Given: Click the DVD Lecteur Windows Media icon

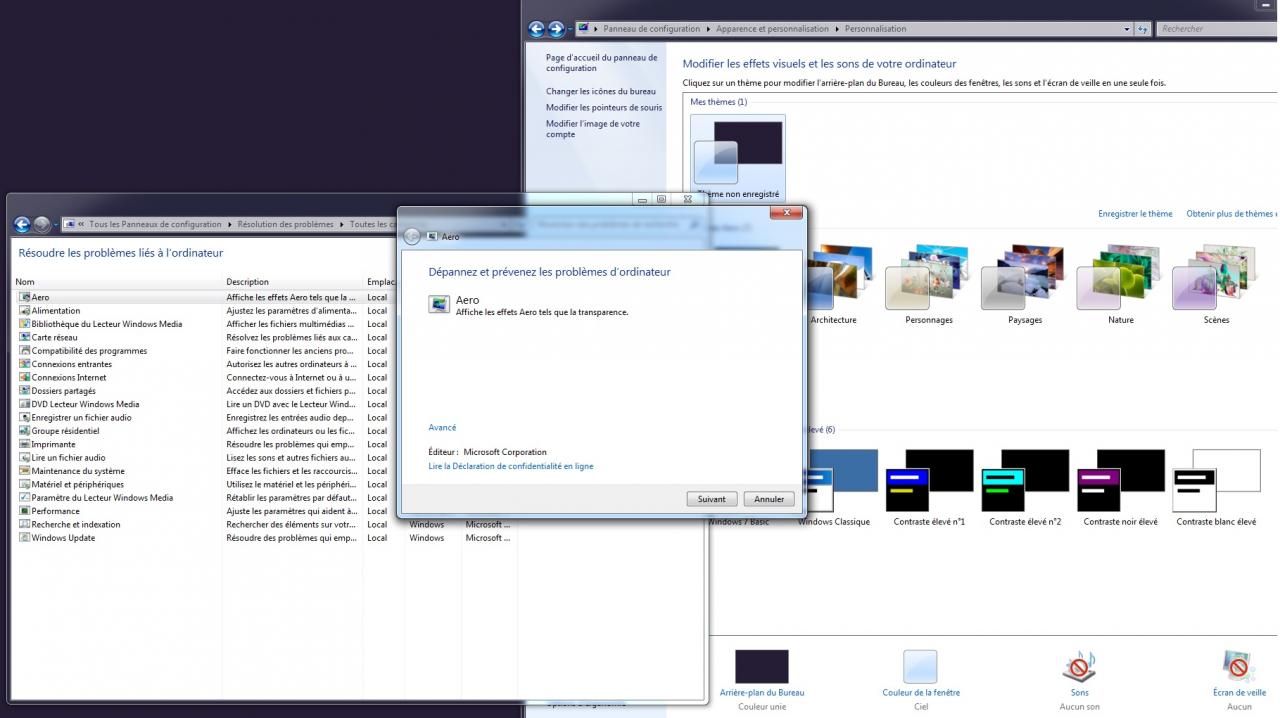Looking at the screenshot, I should tap(24, 404).
